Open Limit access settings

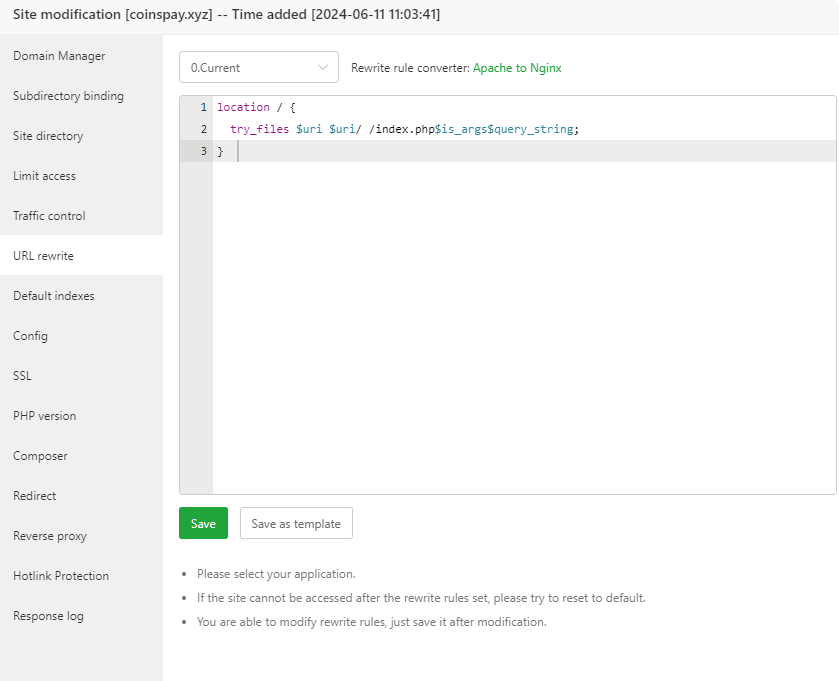tap(44, 176)
